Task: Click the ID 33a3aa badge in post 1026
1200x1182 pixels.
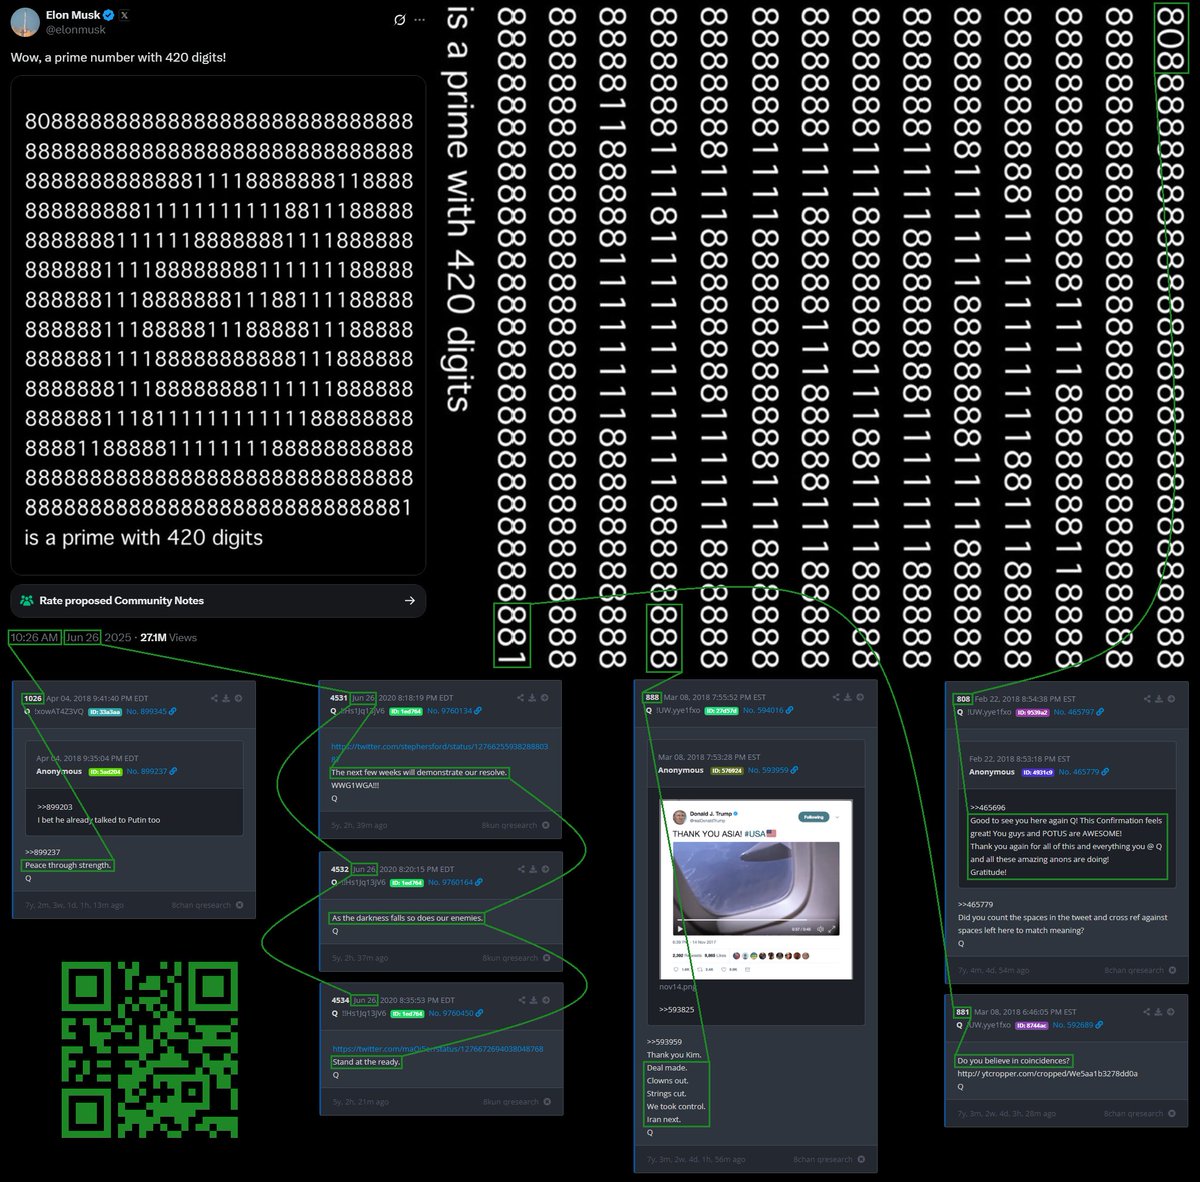Action: (x=104, y=711)
